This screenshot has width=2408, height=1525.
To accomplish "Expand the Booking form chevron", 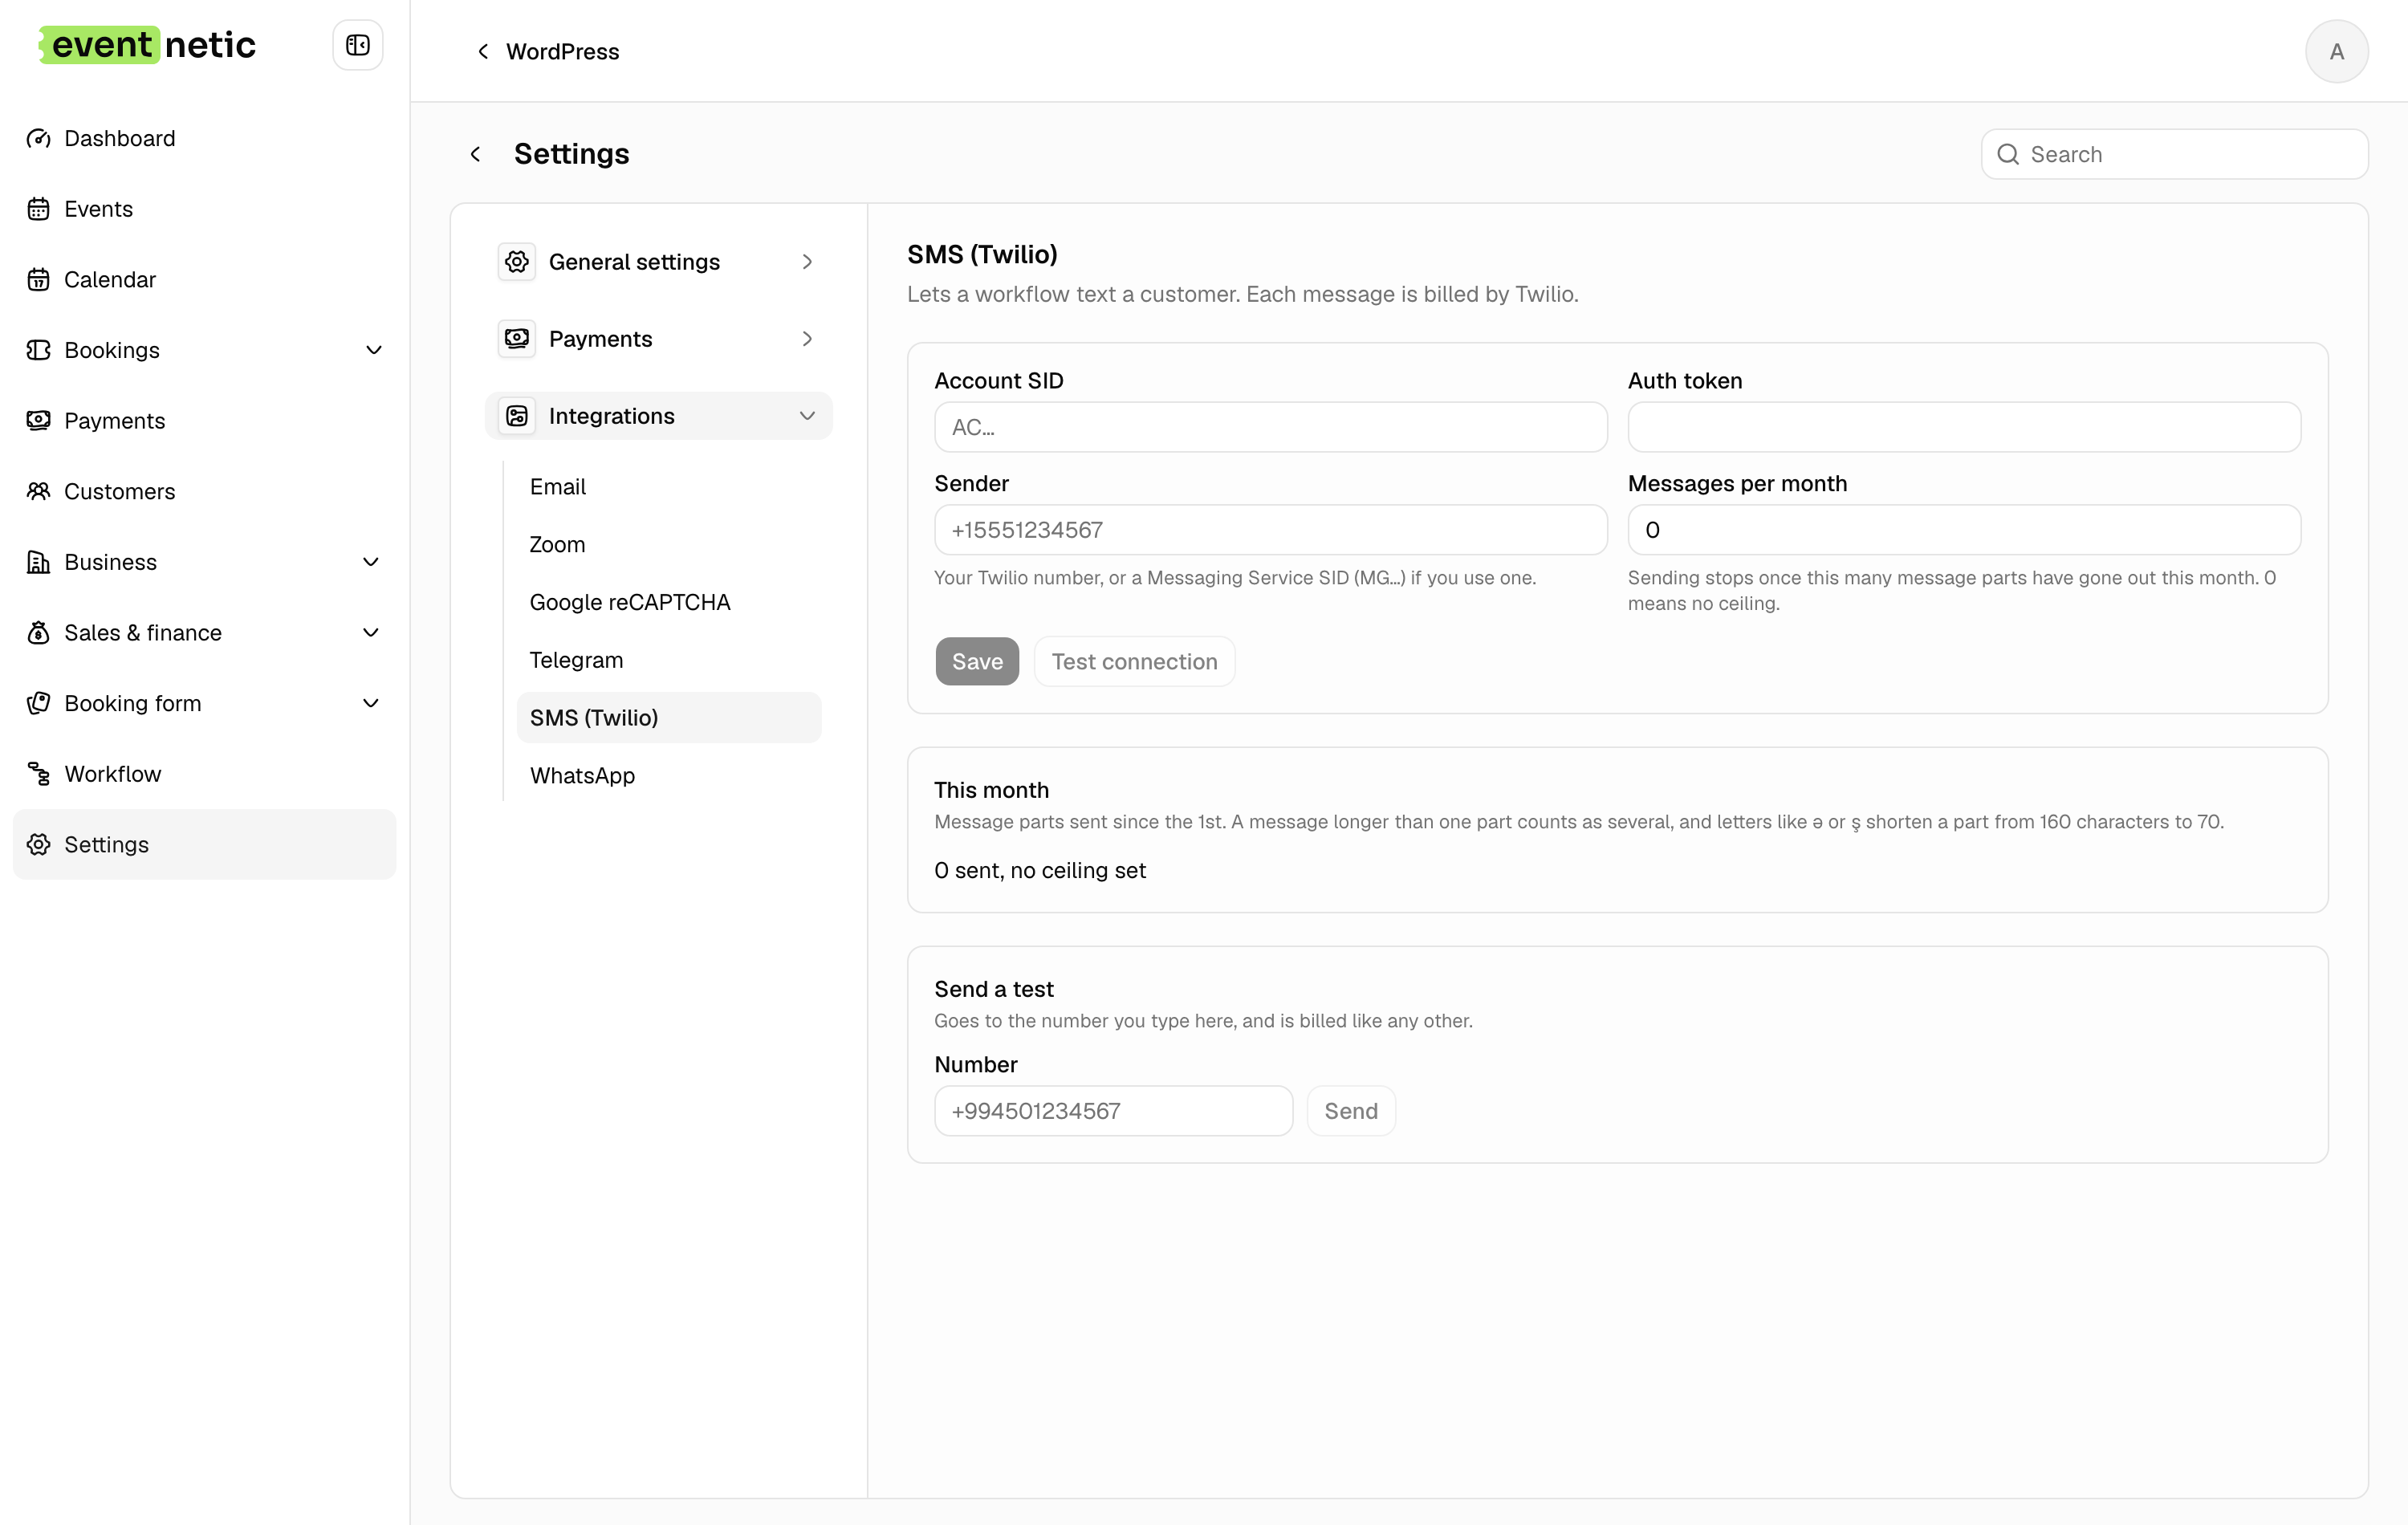I will point(370,703).
